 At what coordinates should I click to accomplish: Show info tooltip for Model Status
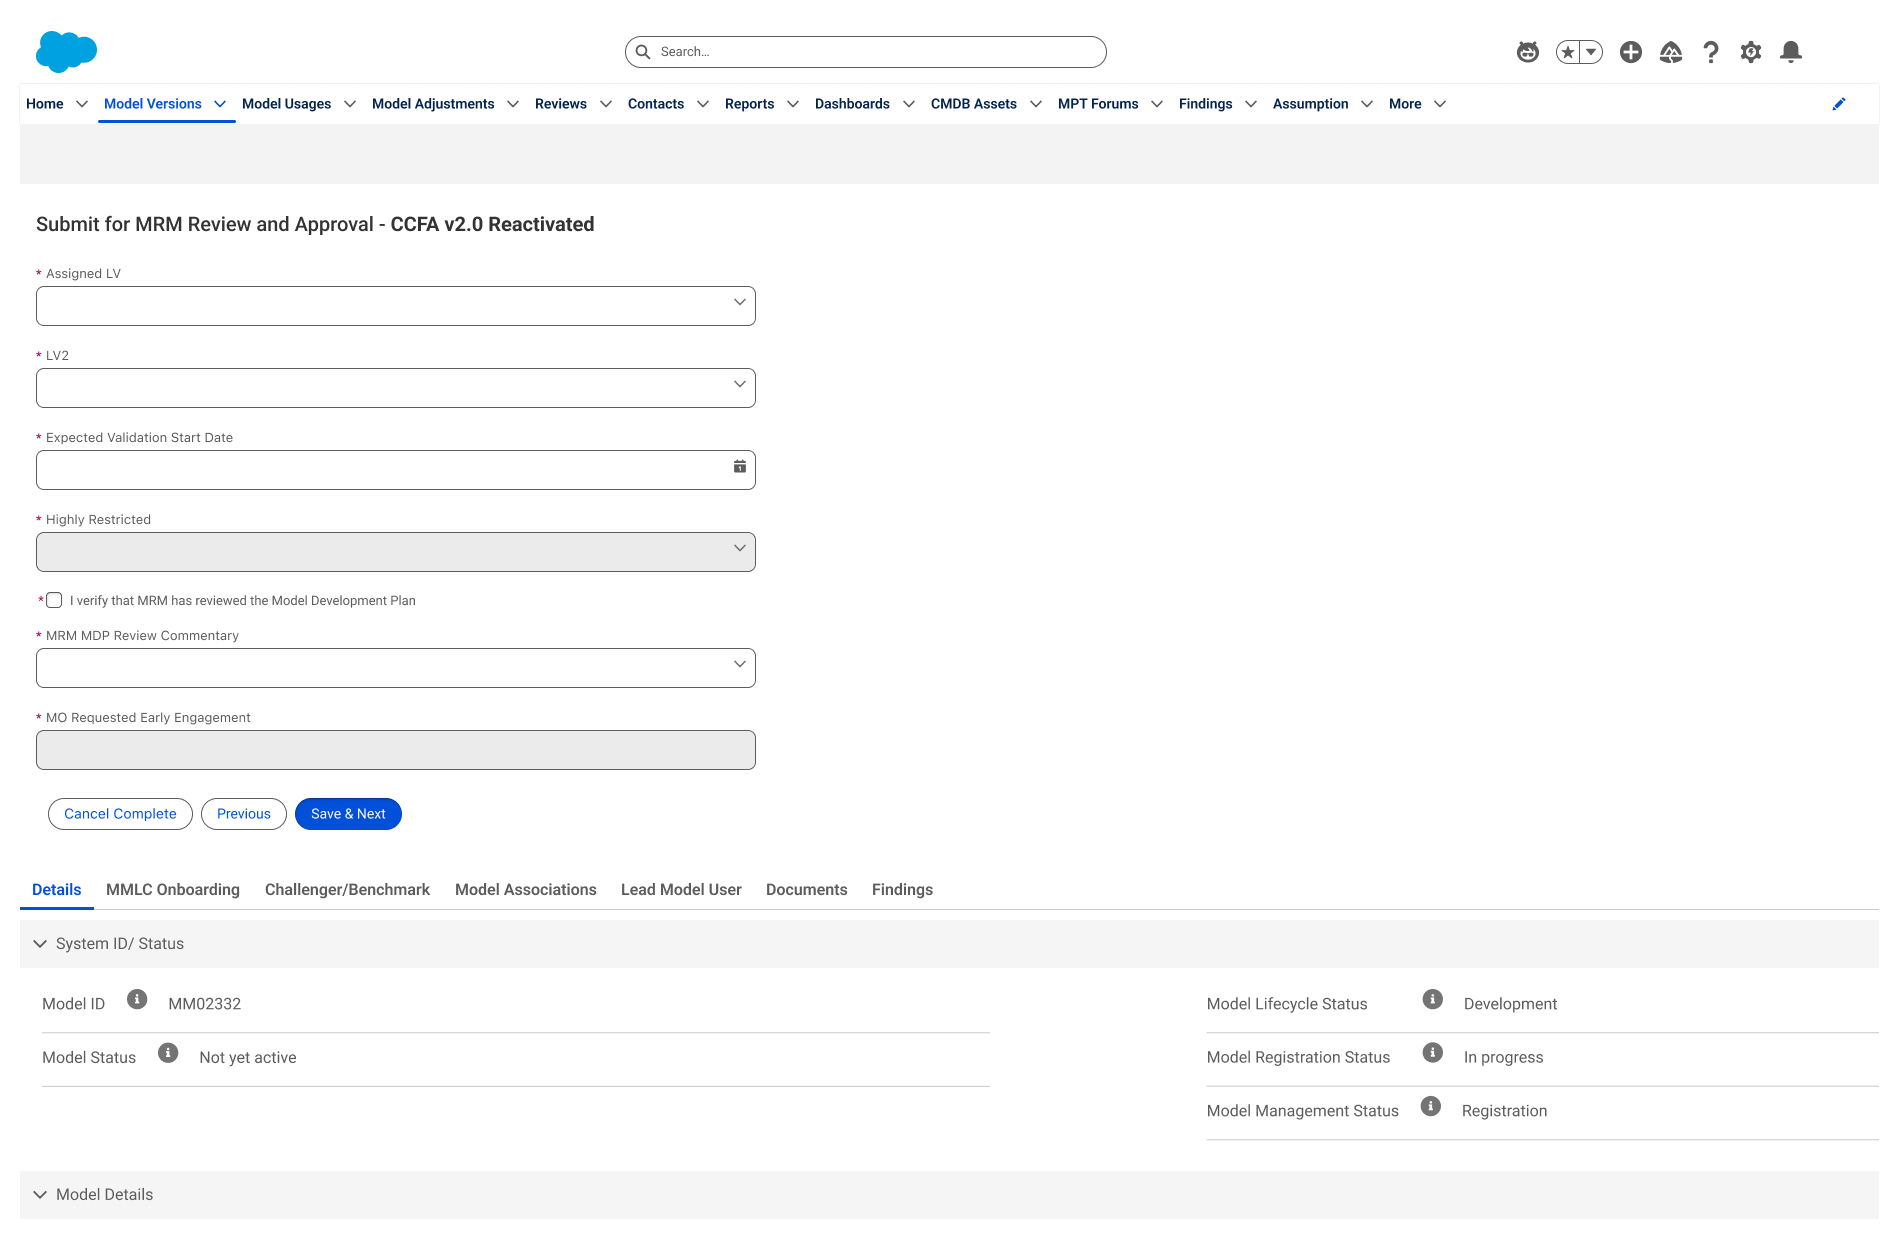pyautogui.click(x=169, y=1053)
